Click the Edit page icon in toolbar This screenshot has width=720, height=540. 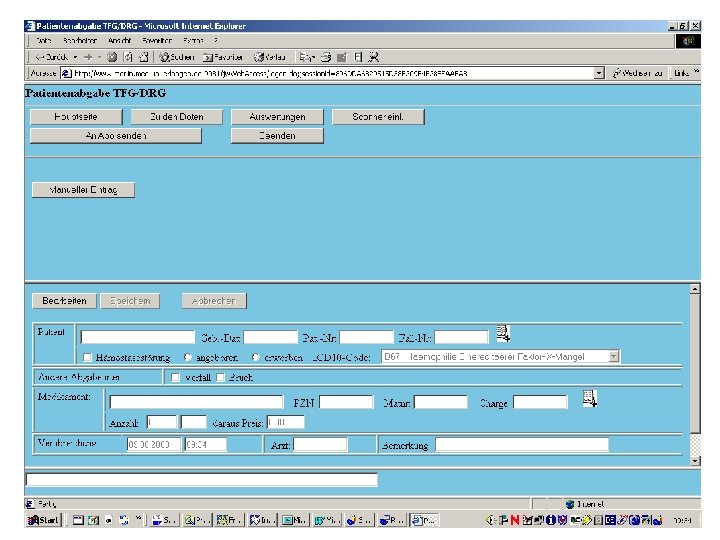(x=342, y=57)
